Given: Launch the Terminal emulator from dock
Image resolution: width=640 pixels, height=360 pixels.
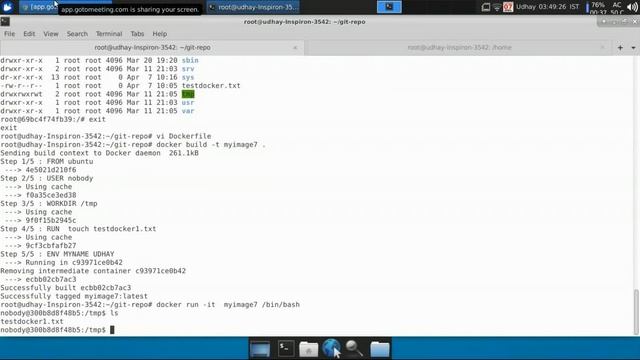Looking at the screenshot, I should click(286, 349).
